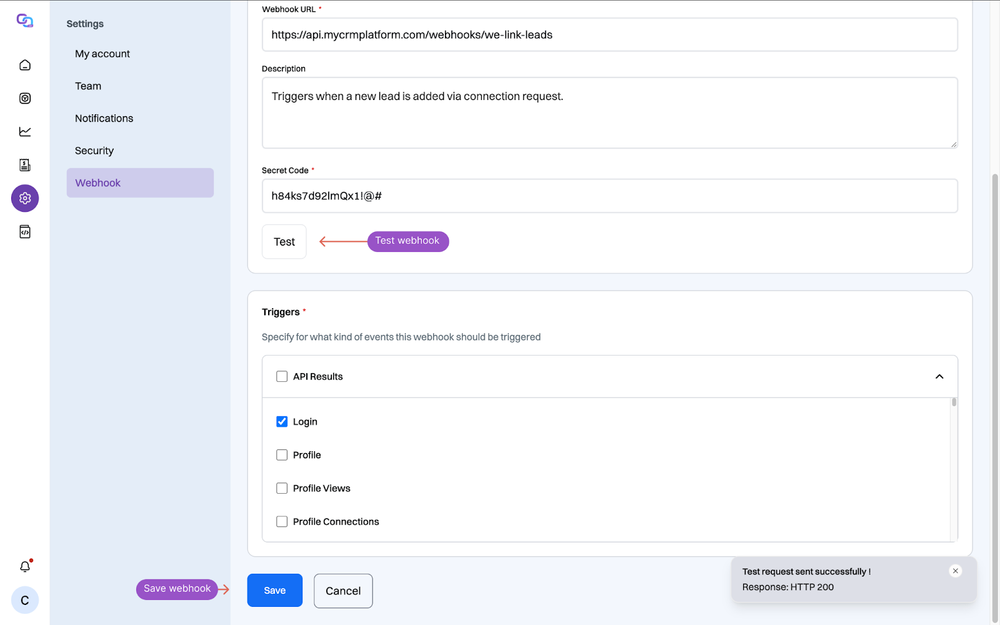Select the purple Settings gear icon
This screenshot has height=625, width=1000.
pyautogui.click(x=24, y=198)
